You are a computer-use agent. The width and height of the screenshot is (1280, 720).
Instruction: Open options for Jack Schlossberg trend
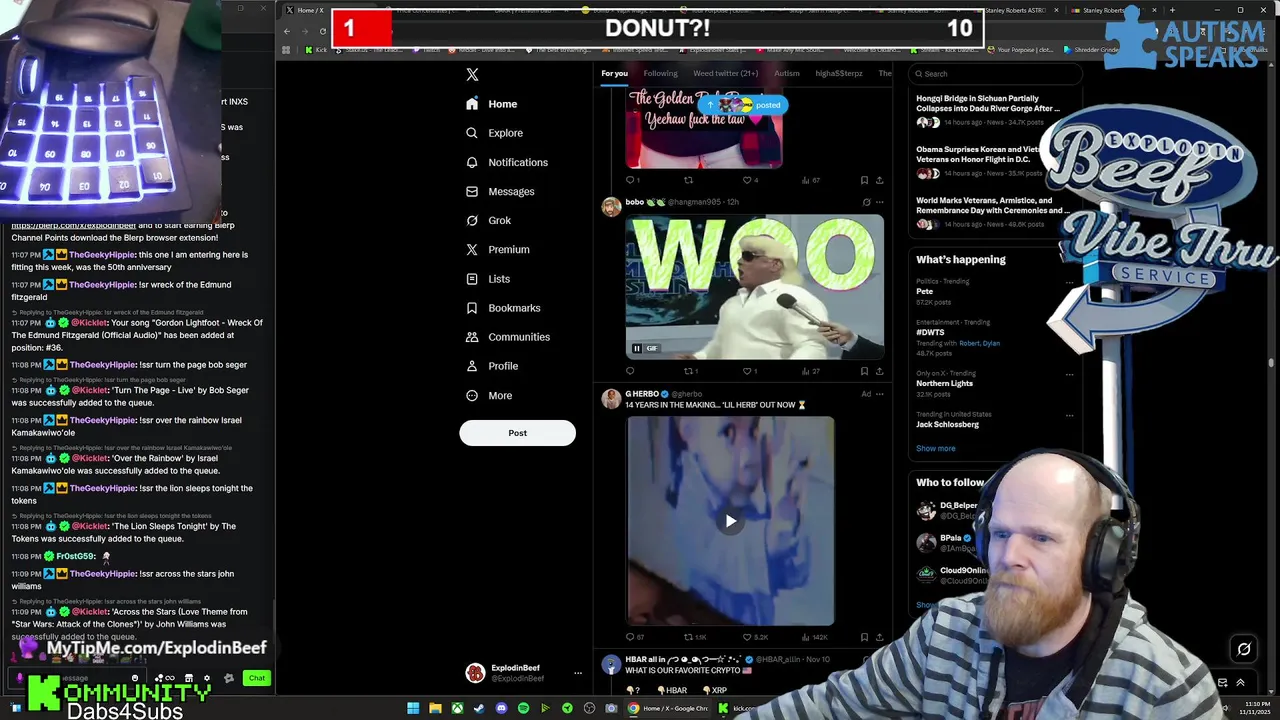tap(1069, 415)
